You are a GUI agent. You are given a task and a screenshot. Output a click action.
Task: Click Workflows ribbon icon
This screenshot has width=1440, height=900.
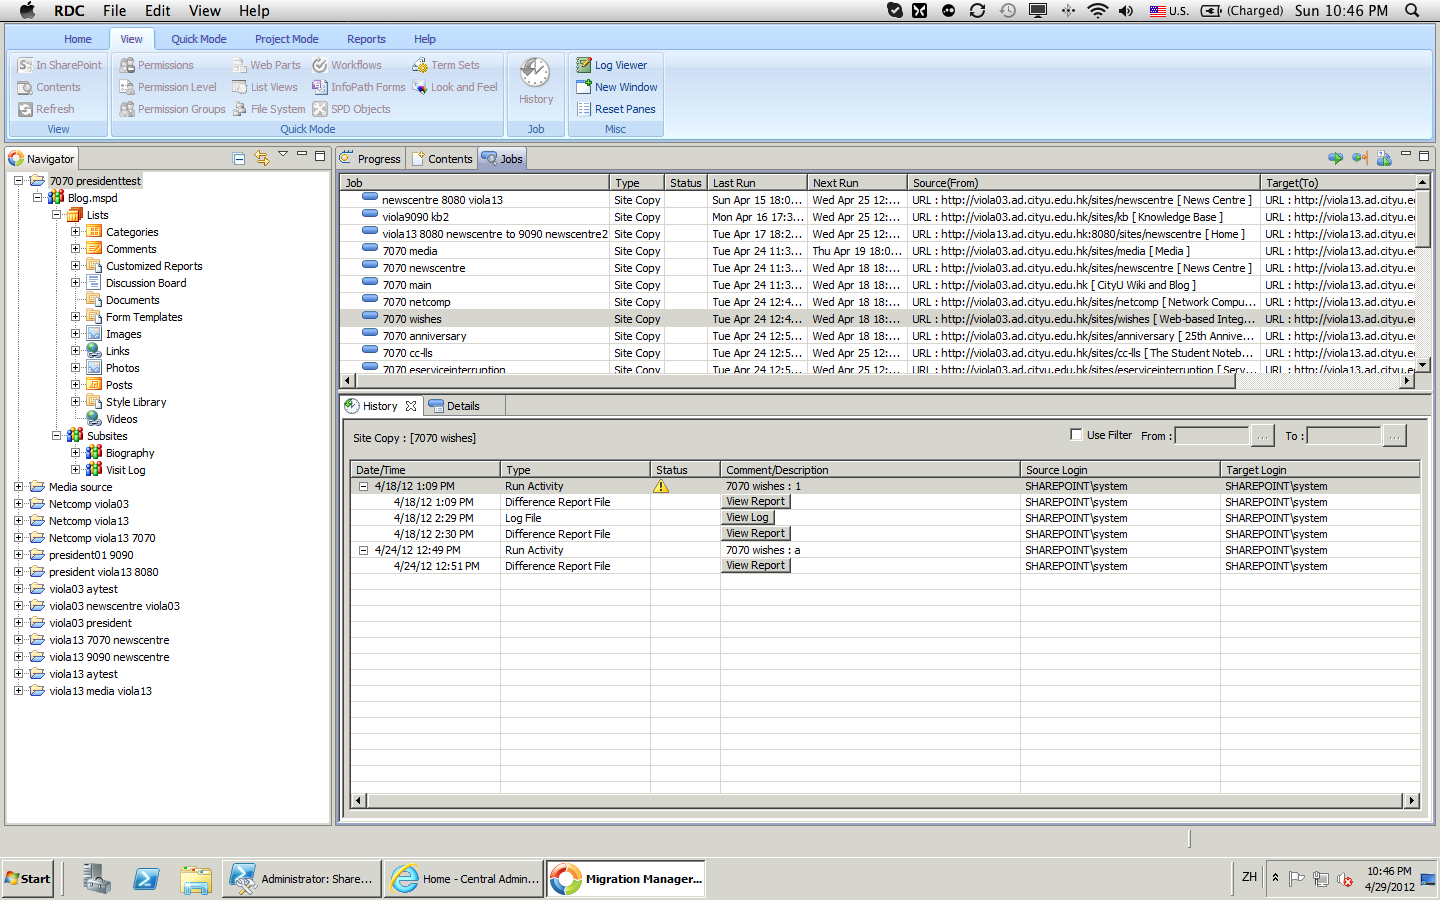(320, 65)
